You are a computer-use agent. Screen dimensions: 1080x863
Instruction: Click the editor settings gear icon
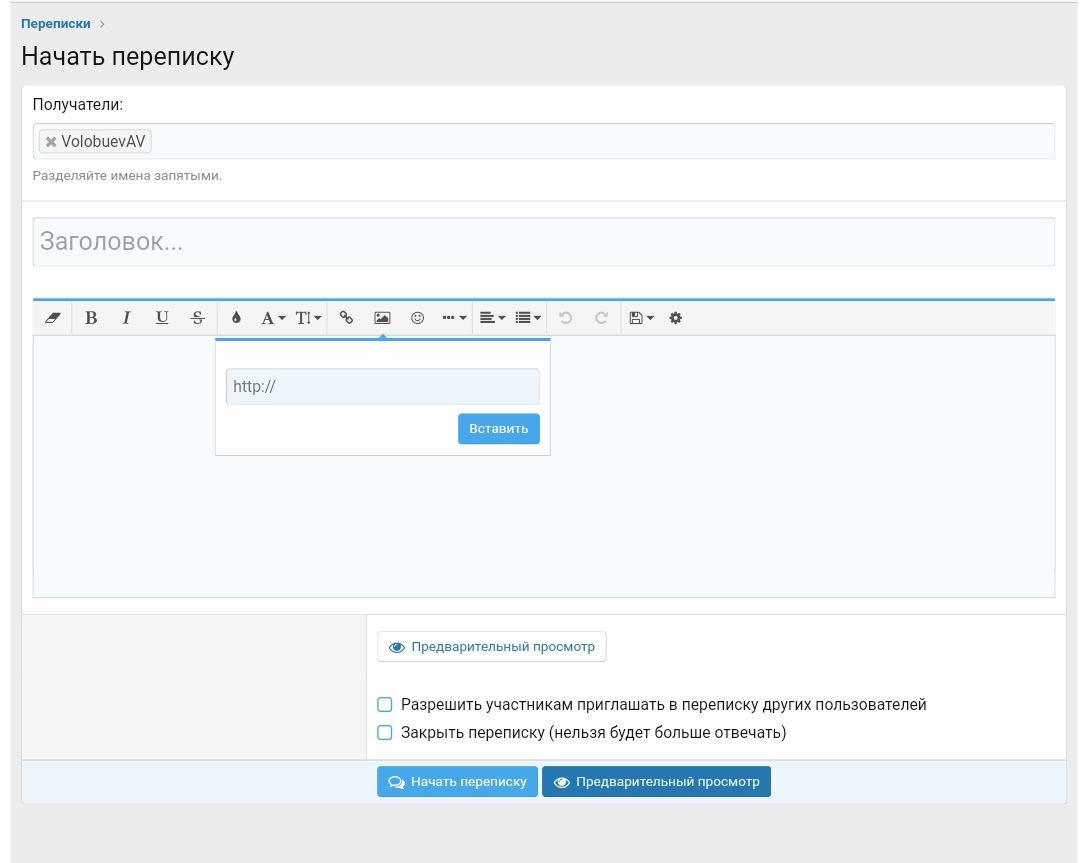click(x=676, y=318)
